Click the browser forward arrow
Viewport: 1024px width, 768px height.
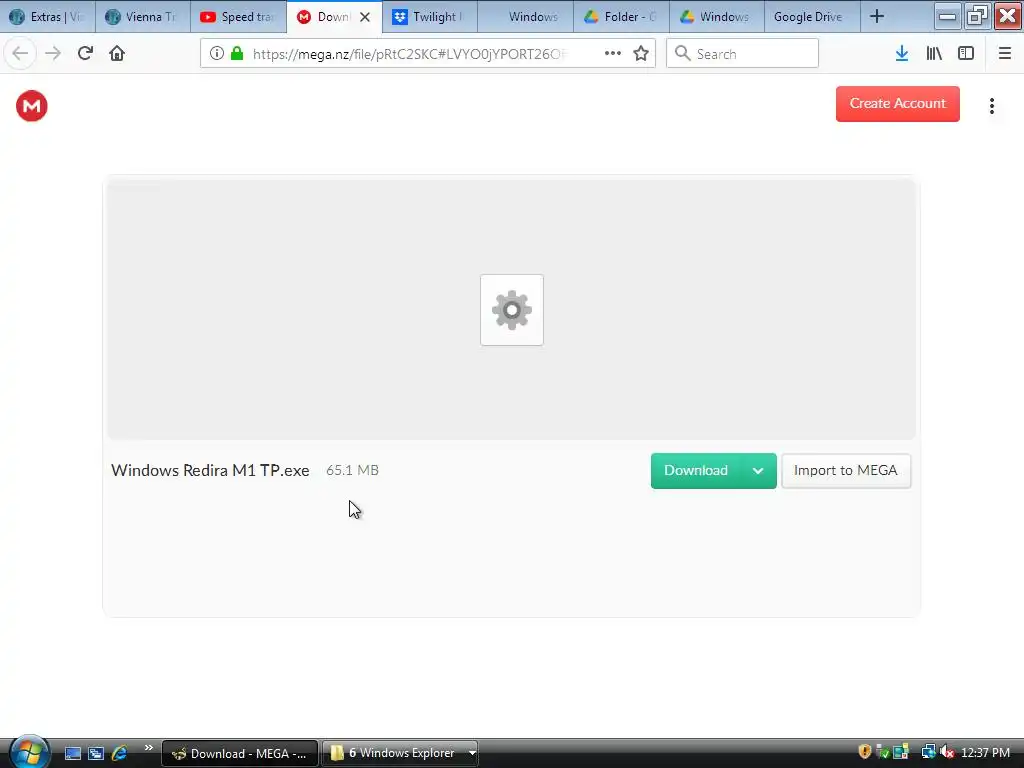(53, 54)
